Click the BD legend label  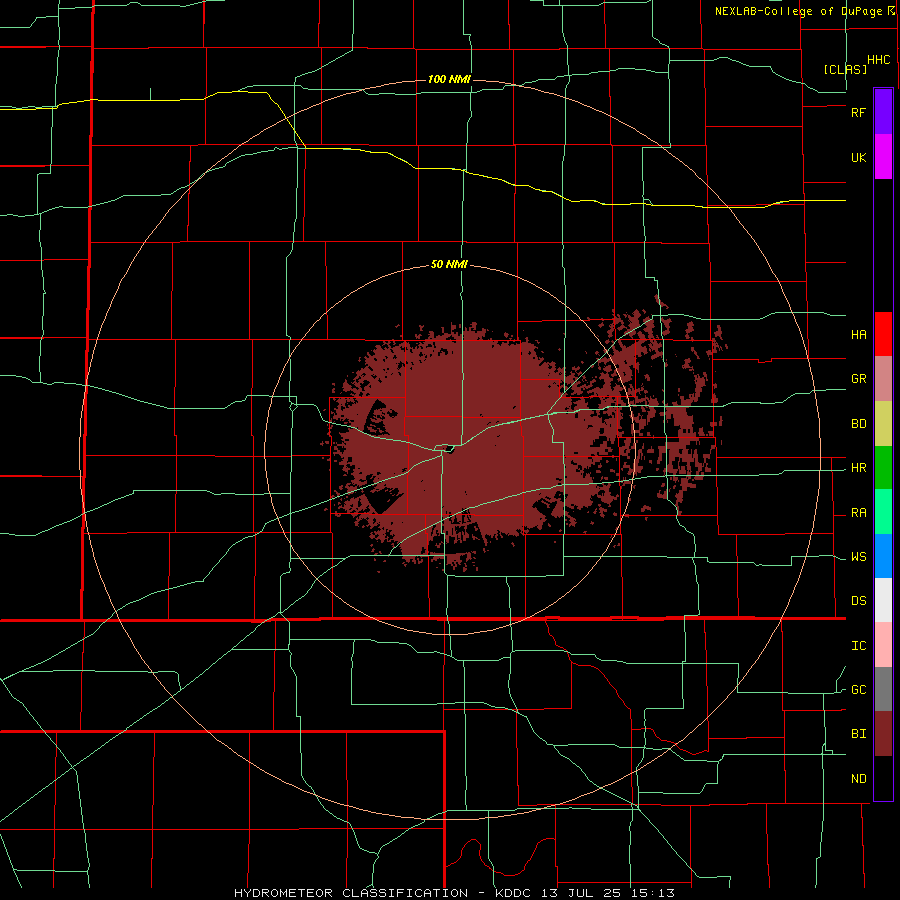coord(858,424)
